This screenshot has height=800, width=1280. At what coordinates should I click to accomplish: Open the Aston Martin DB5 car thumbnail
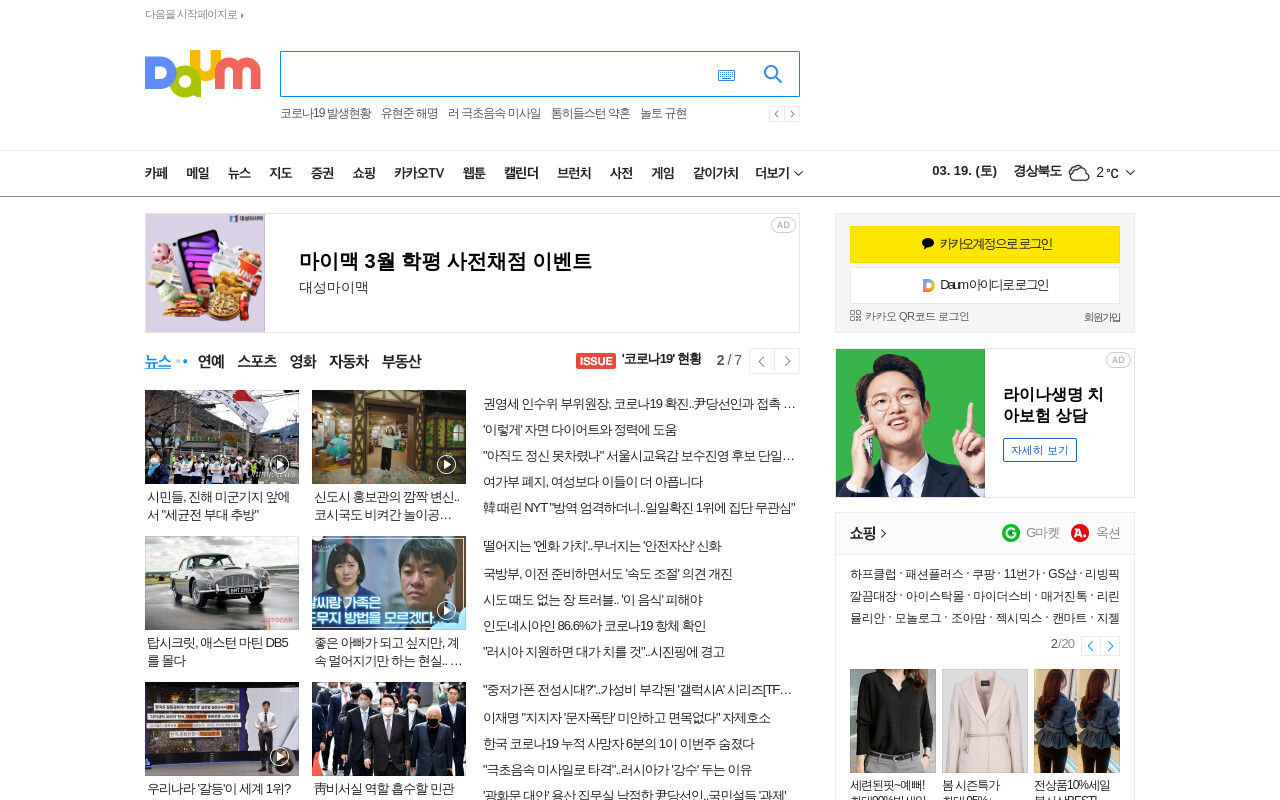[222, 583]
